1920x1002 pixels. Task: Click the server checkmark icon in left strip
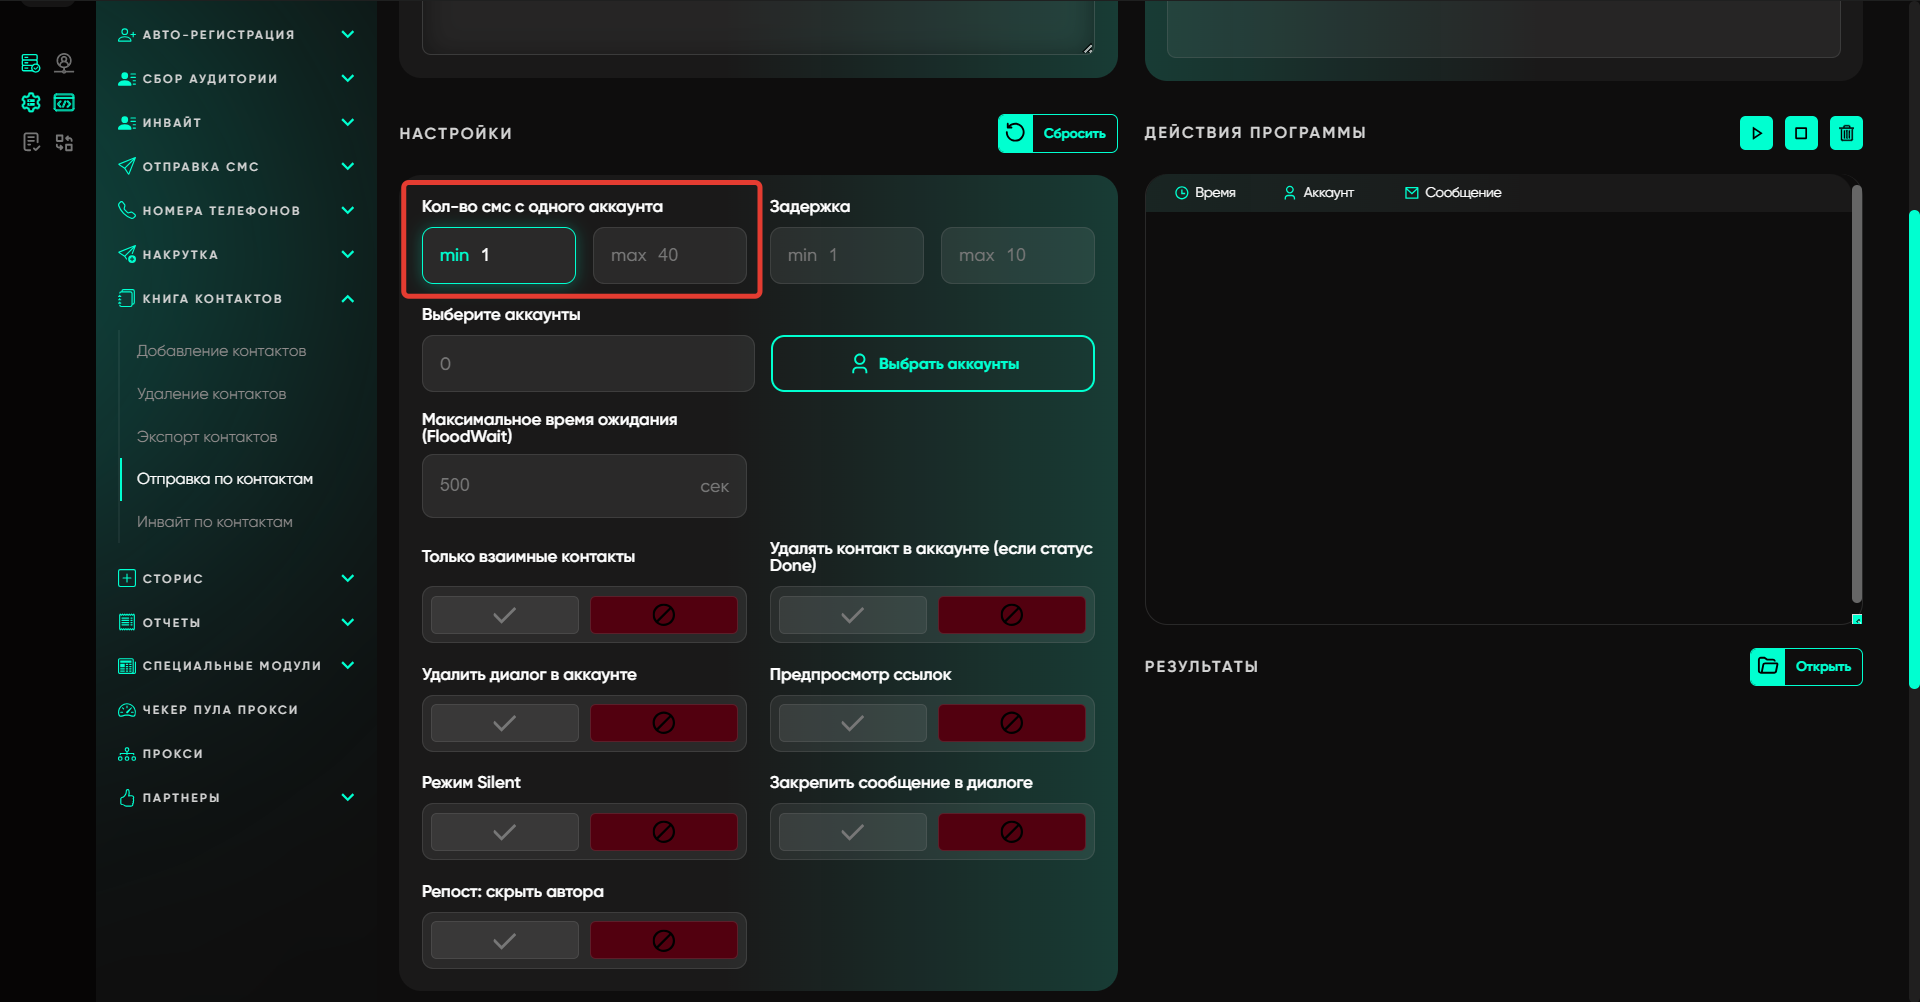click(x=31, y=64)
